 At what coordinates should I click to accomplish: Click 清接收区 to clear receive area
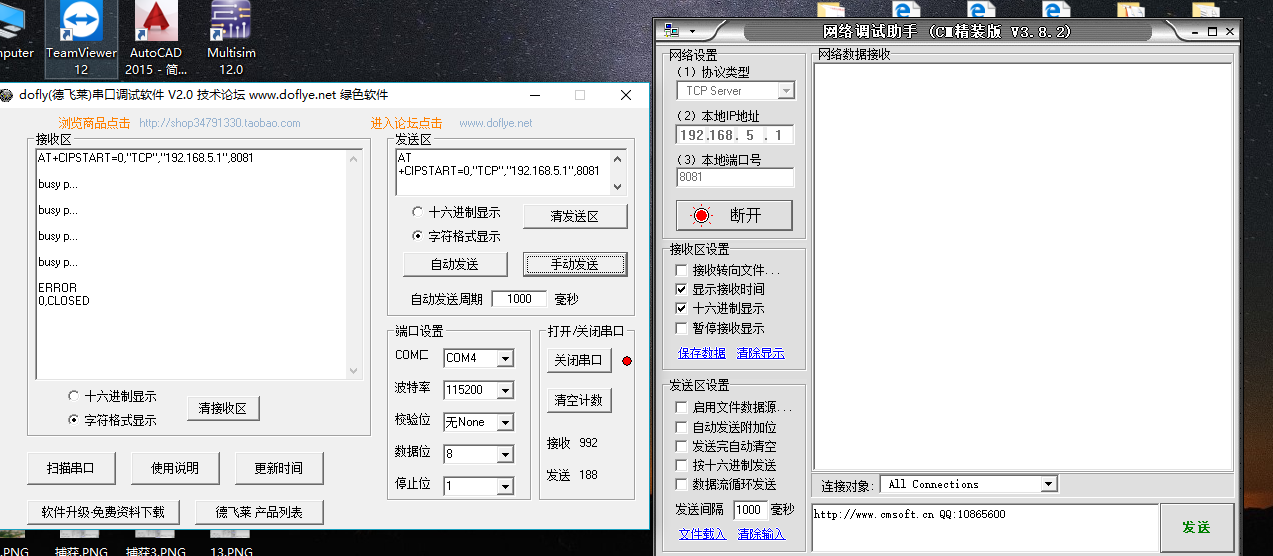pos(223,408)
